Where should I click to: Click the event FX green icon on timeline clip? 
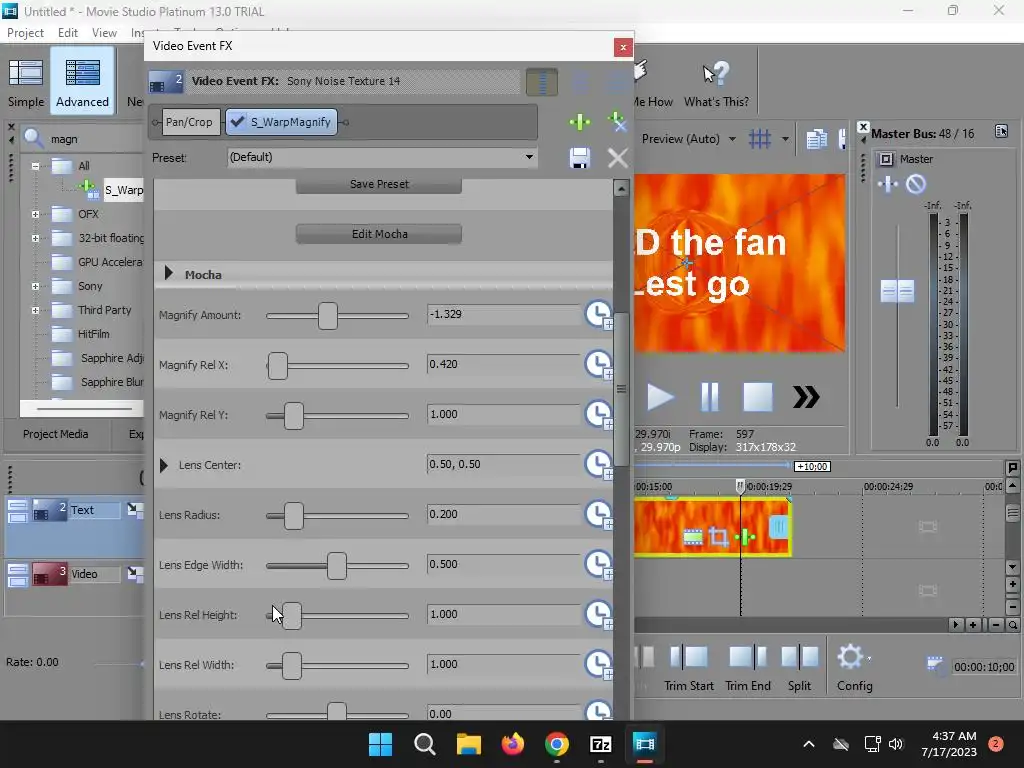click(x=745, y=537)
